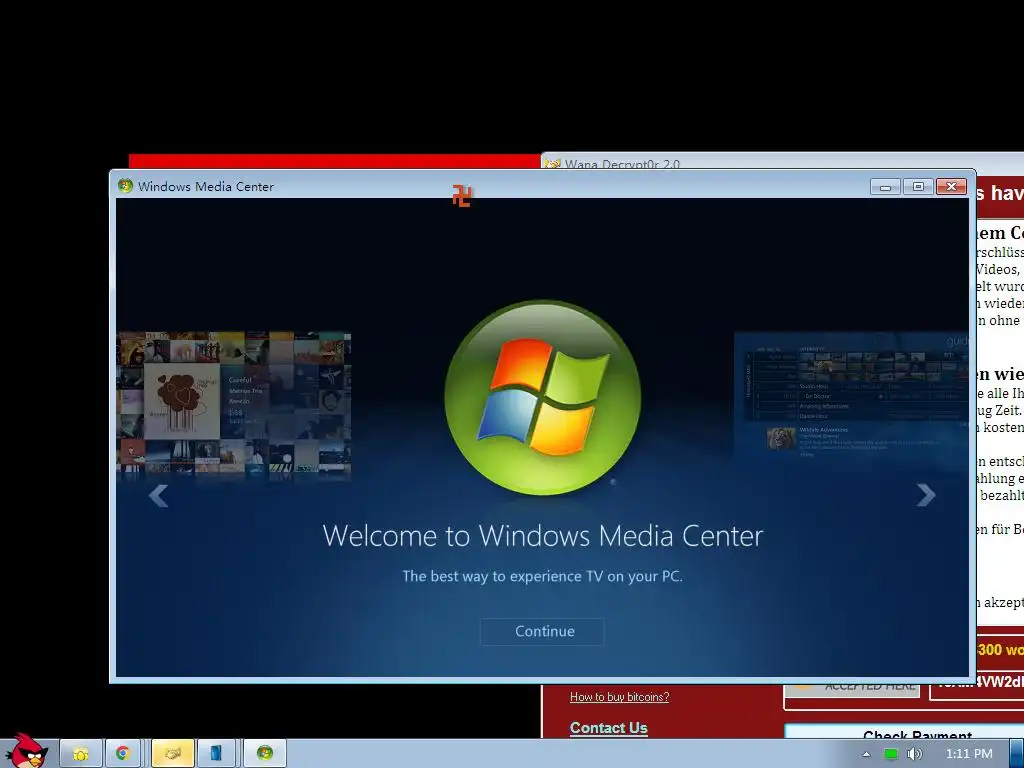Switch to Windows Media Center taskbar button
Screen dimensions: 1024x768
click(x=265, y=753)
